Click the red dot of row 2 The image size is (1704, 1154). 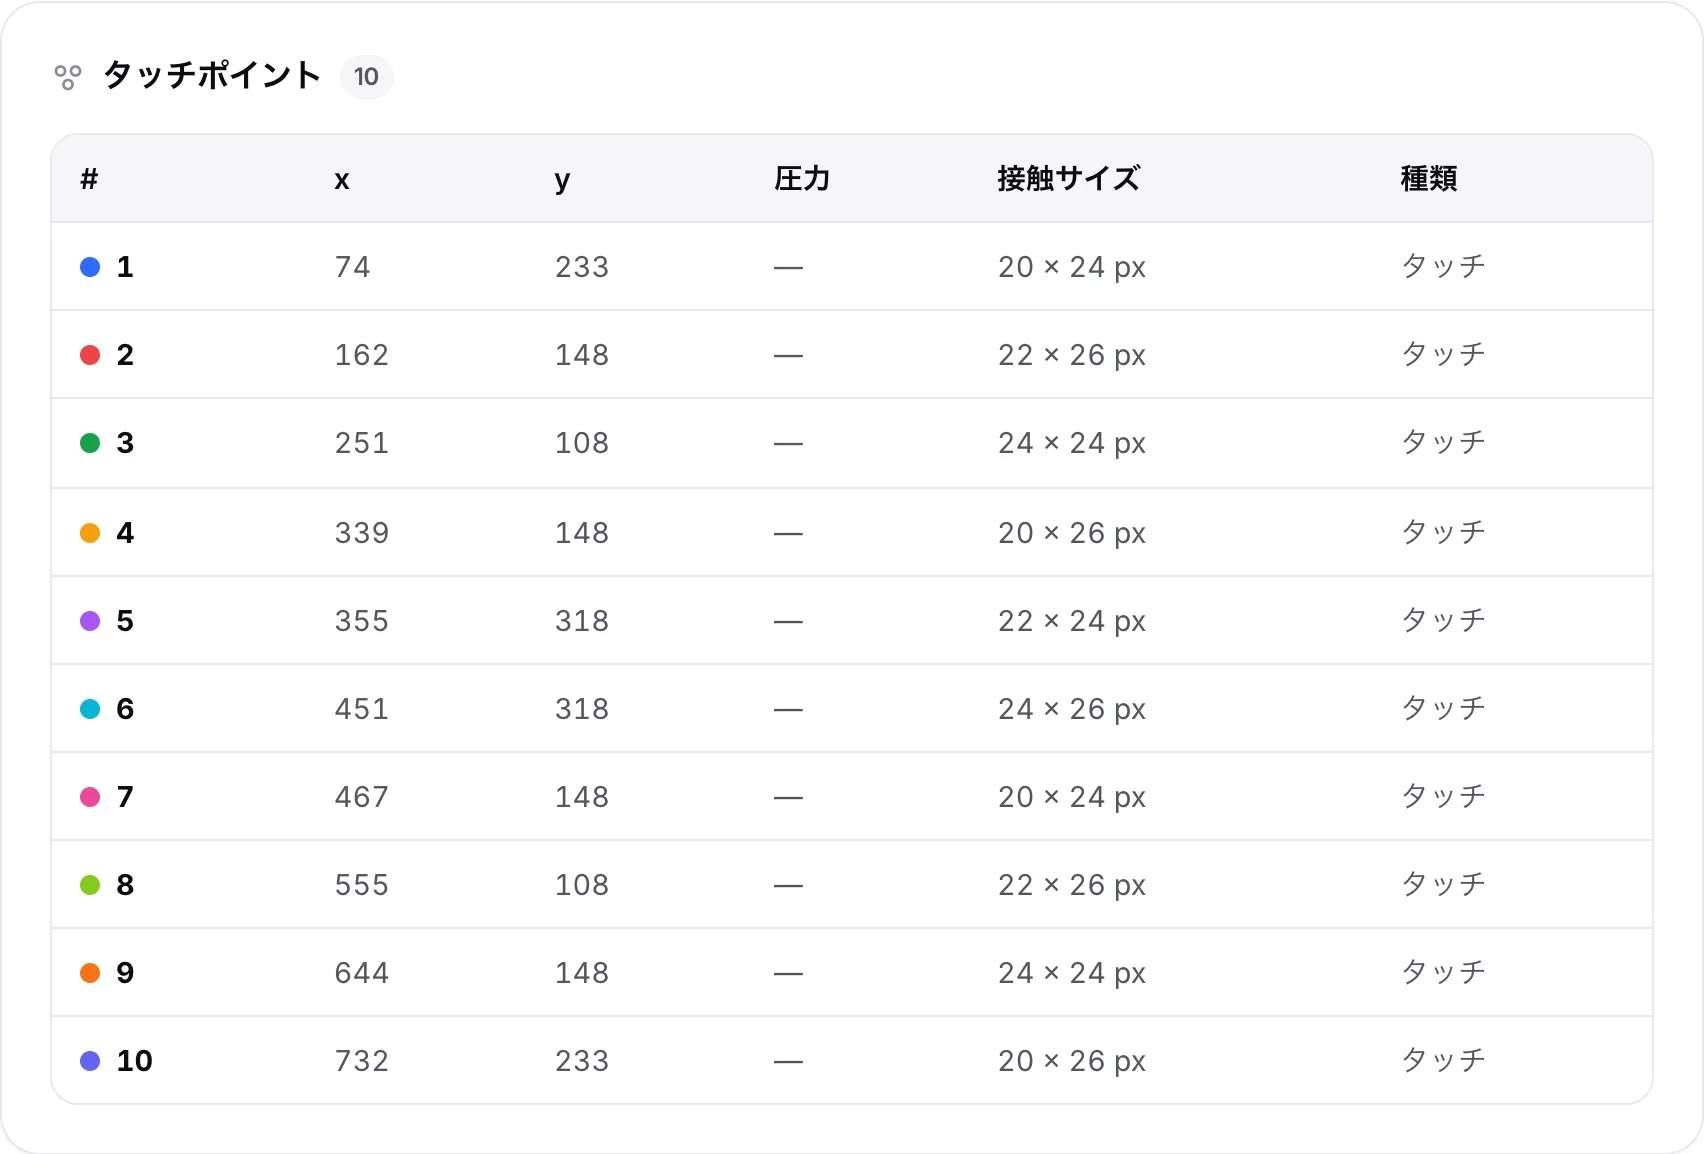pyautogui.click(x=90, y=355)
